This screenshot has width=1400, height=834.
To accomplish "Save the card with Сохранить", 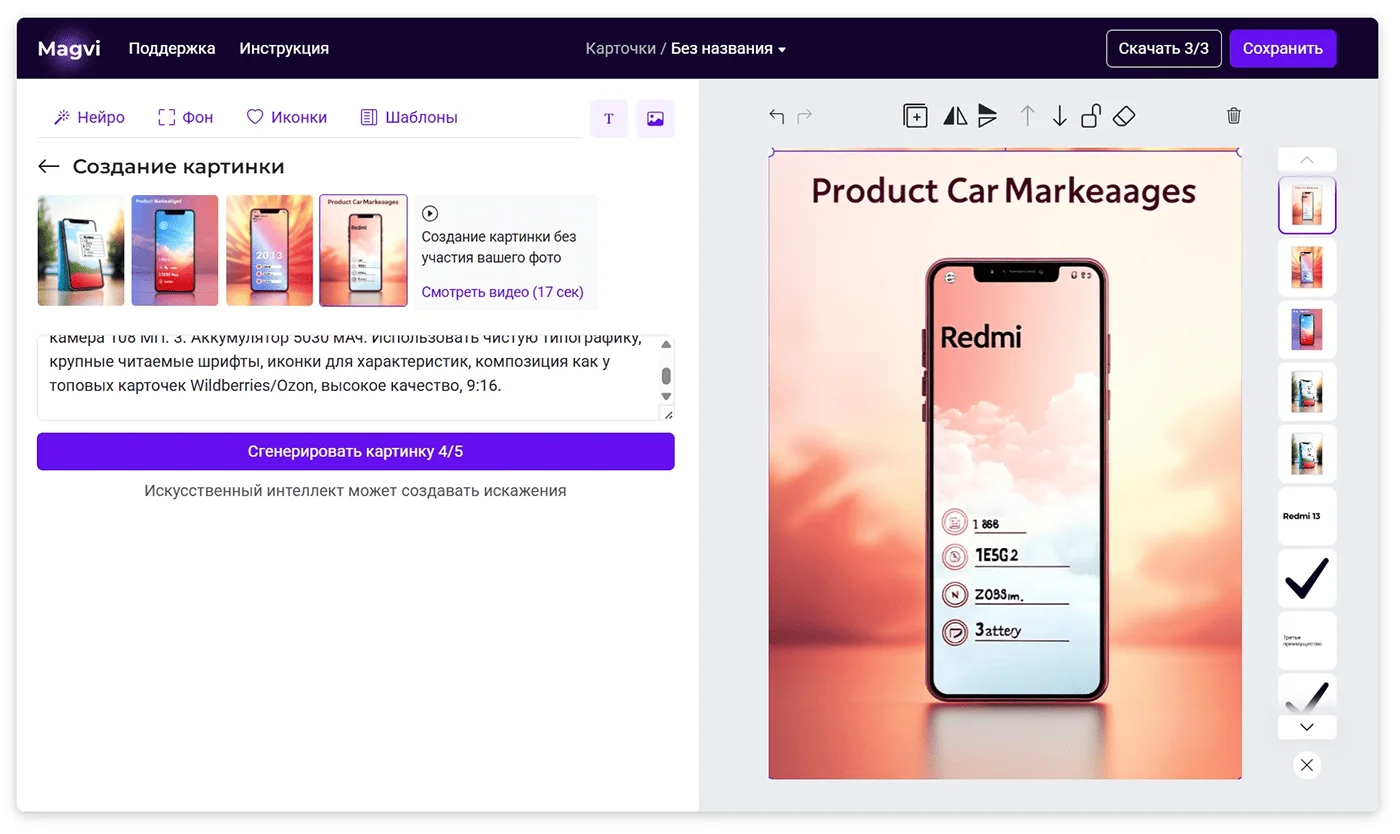I will point(1283,48).
